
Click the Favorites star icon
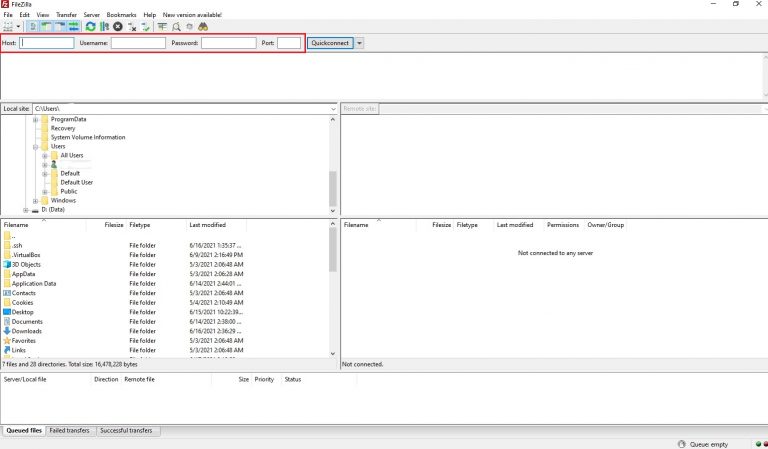[x=7, y=341]
